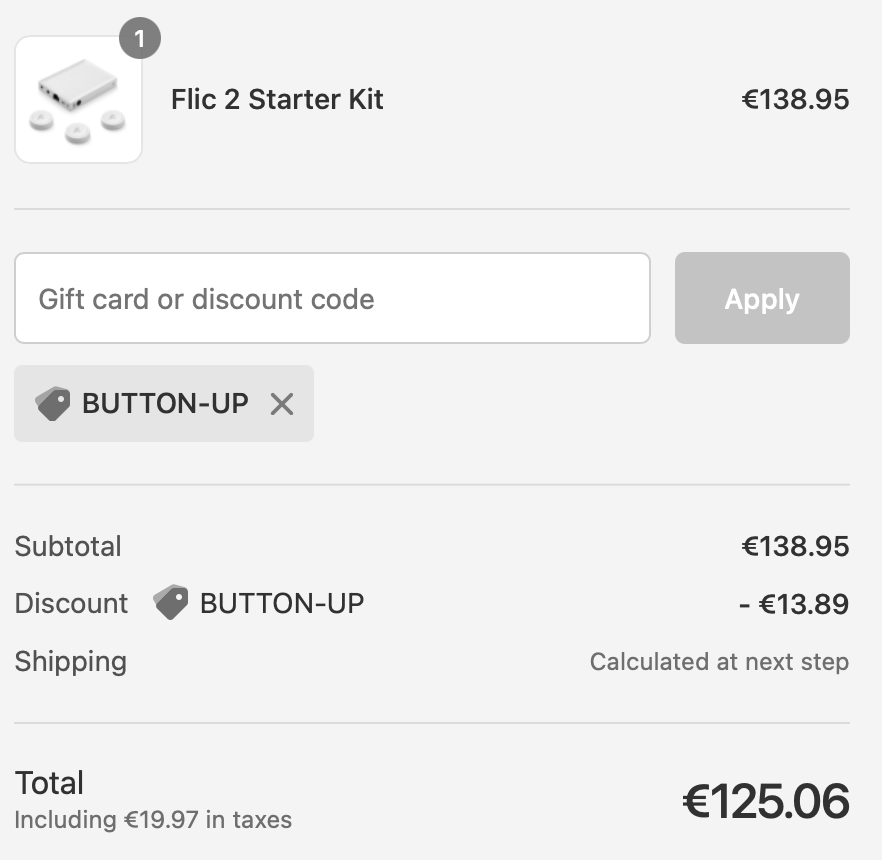This screenshot has width=882, height=860.
Task: Click the Subtotal label
Action: [68, 546]
